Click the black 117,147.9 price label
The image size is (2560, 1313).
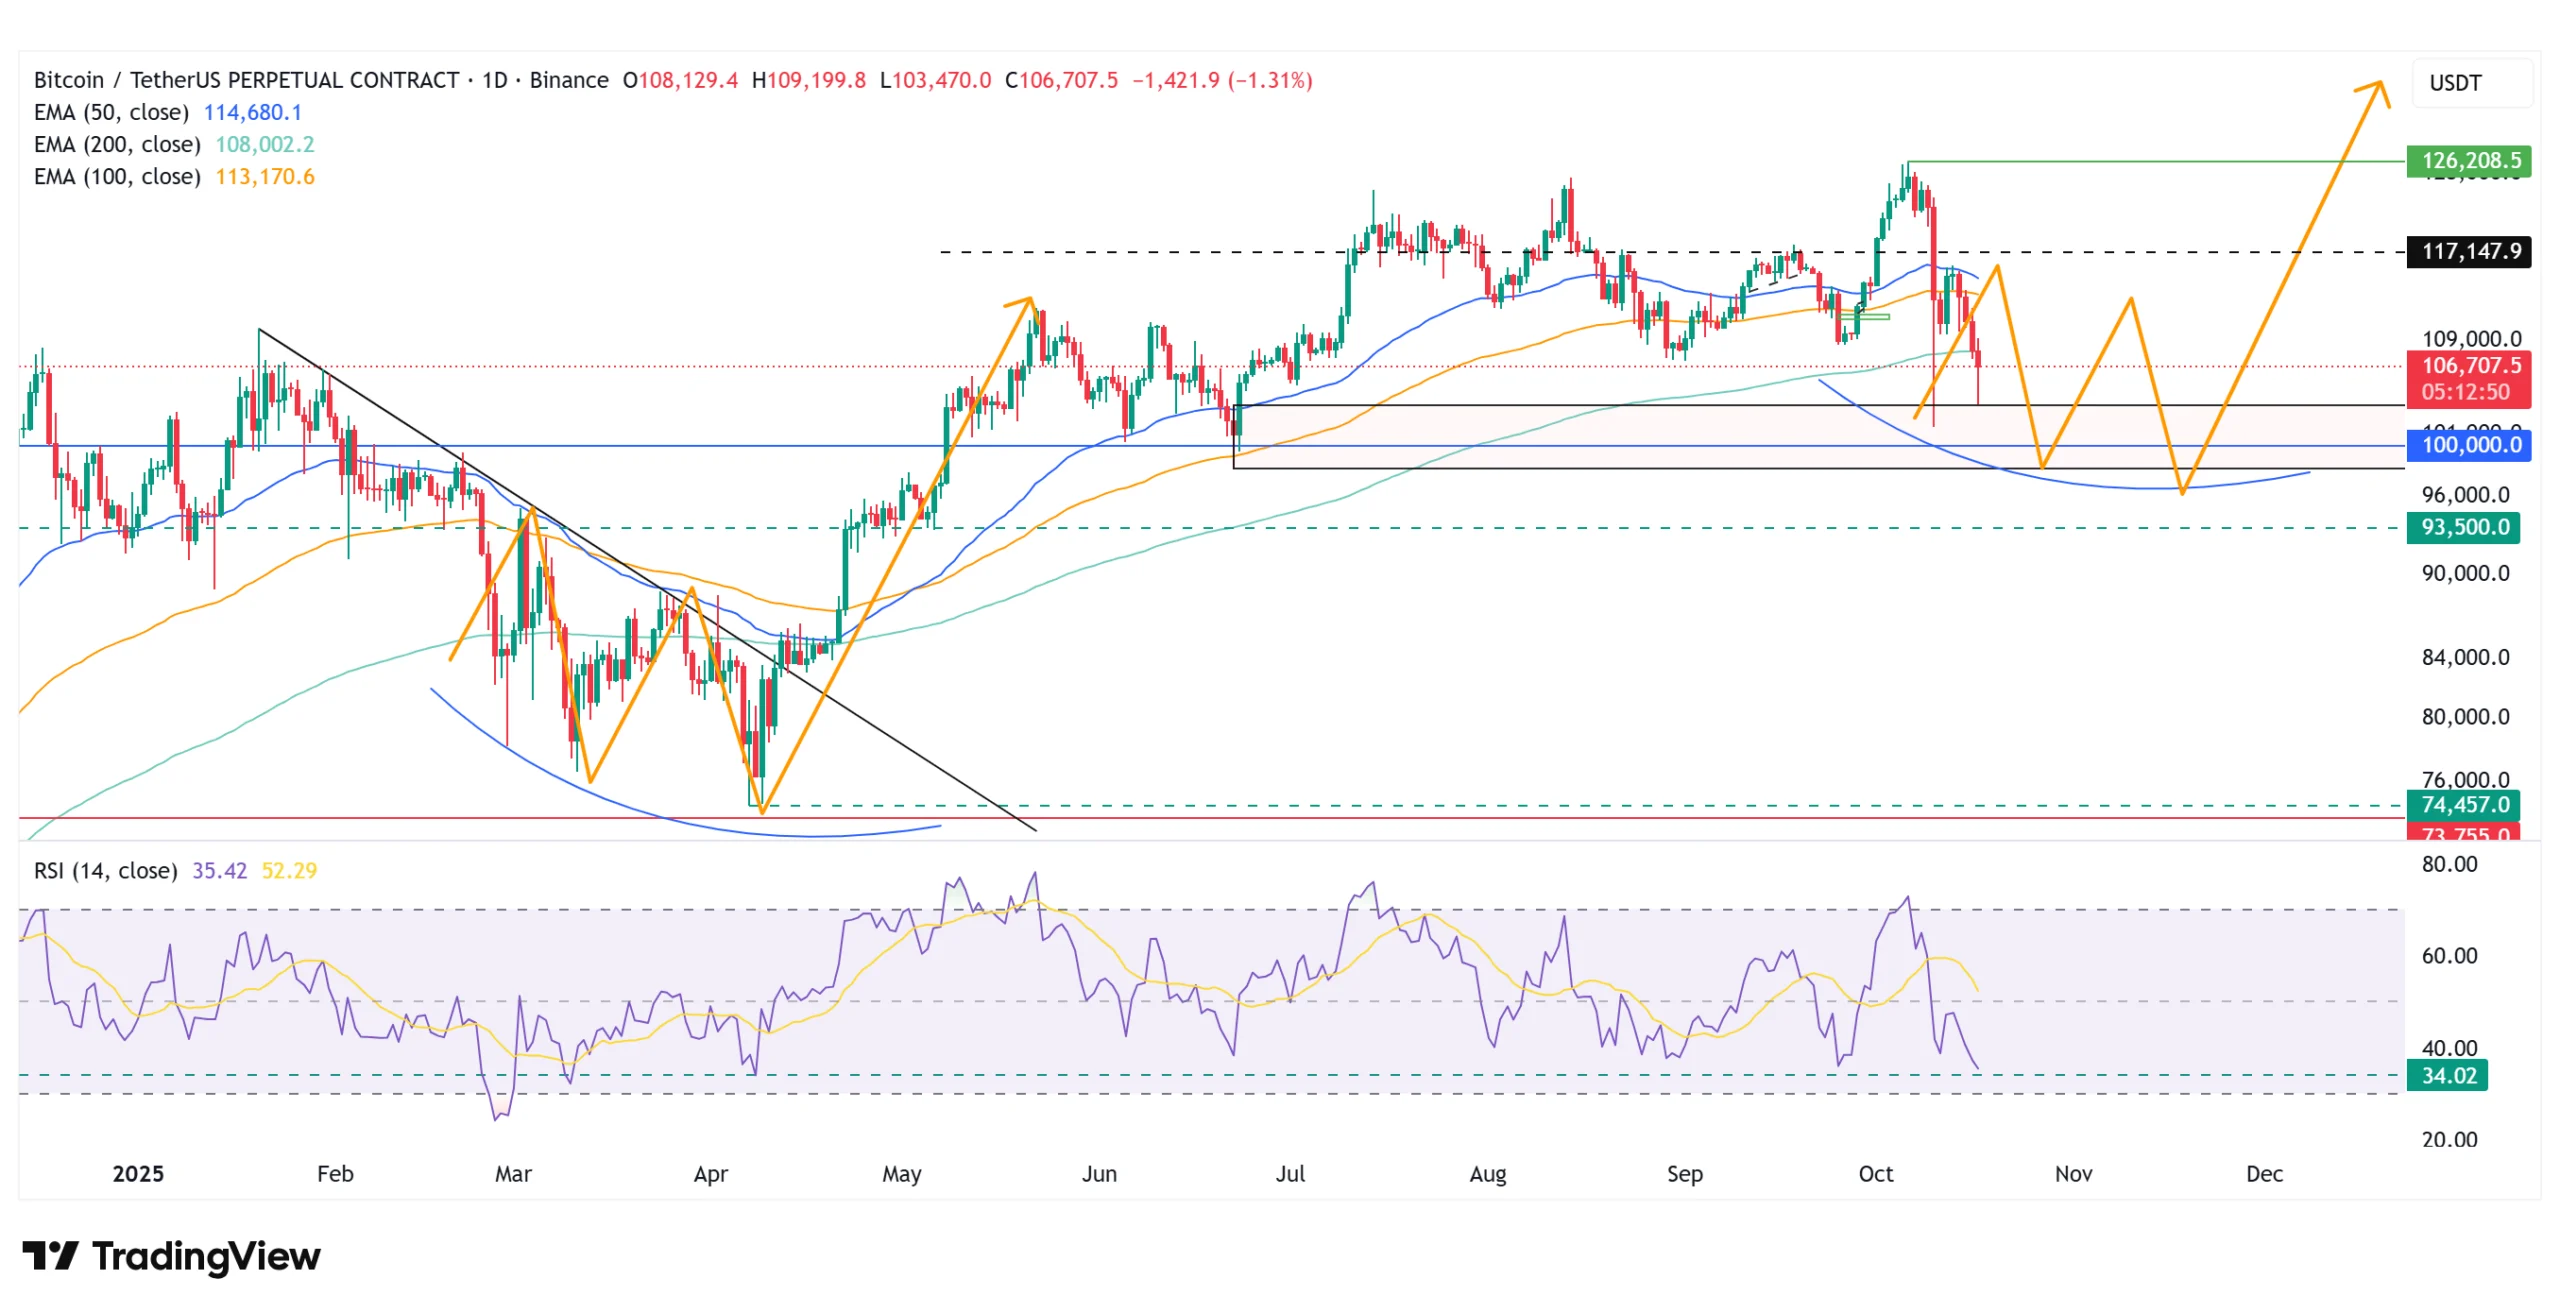2468,251
